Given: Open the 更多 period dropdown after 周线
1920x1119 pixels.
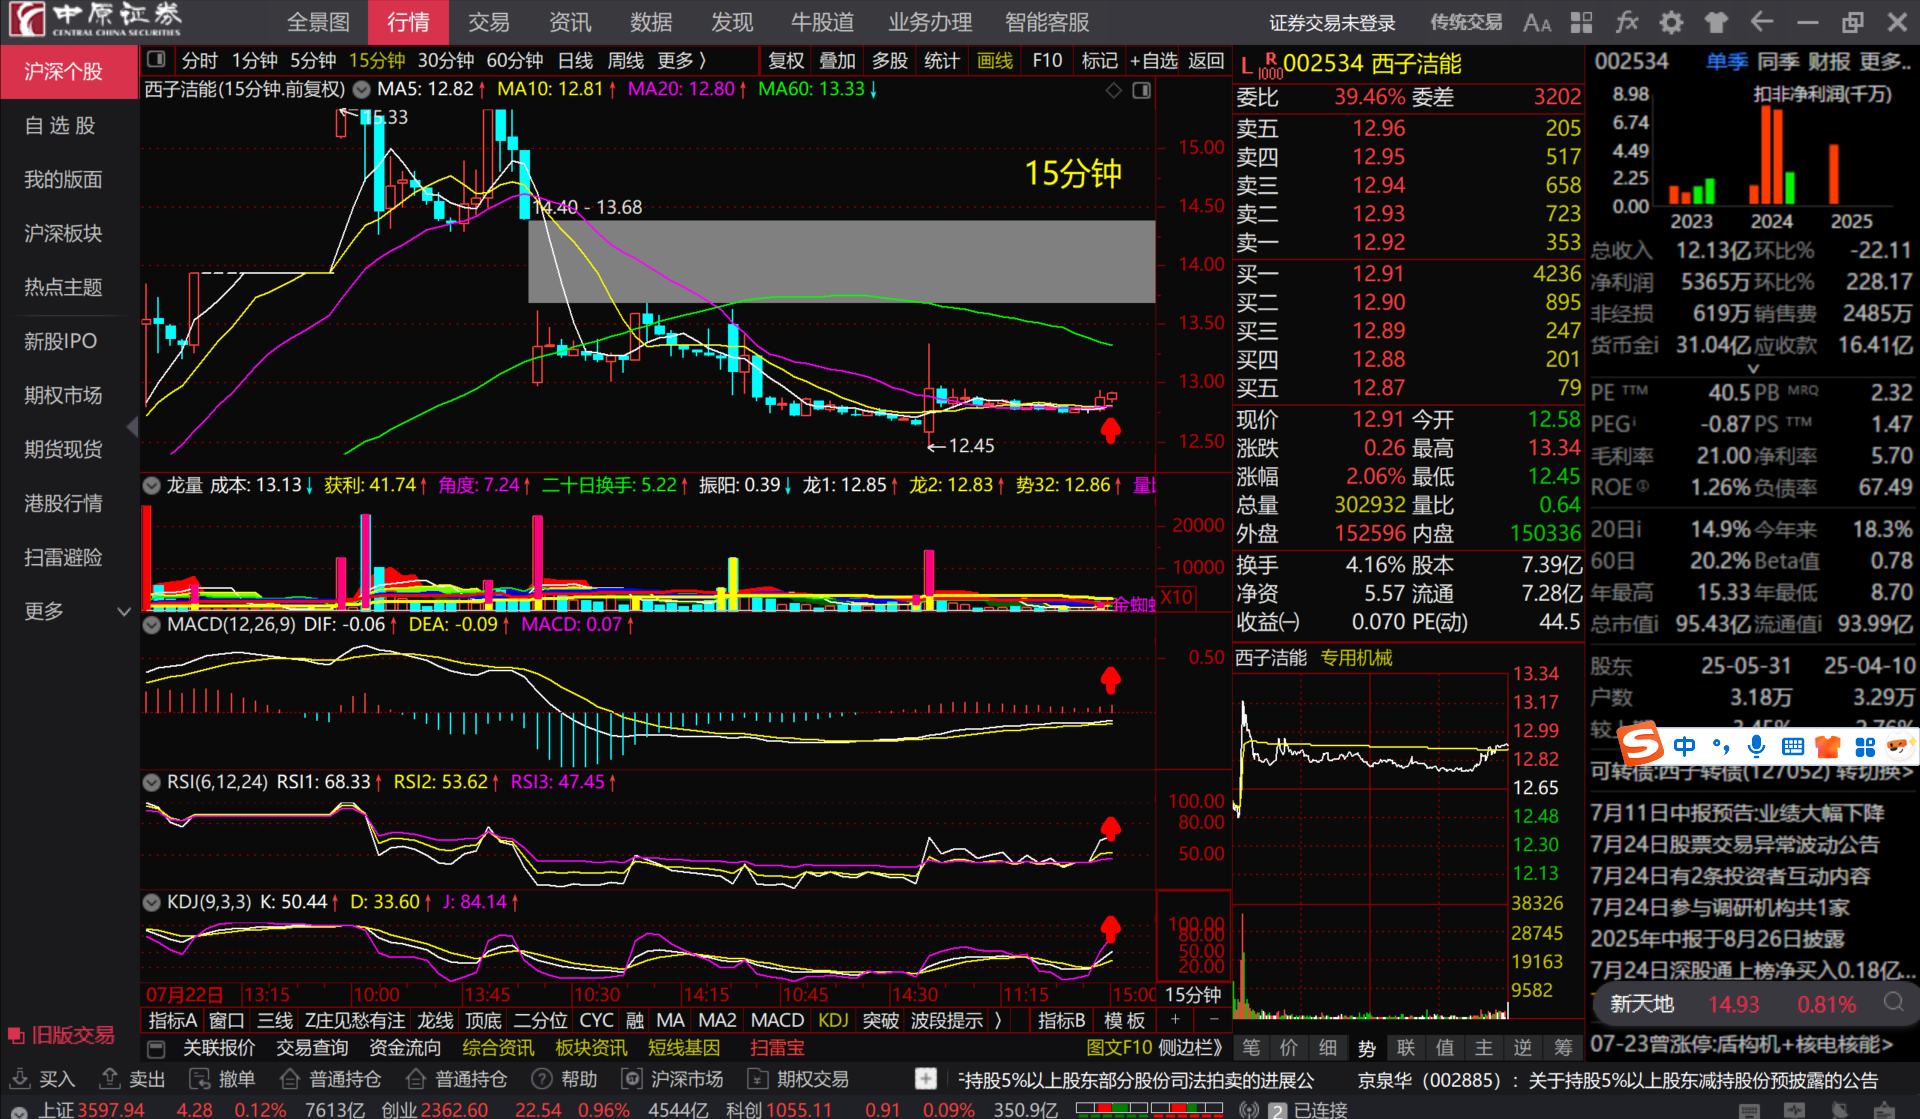Looking at the screenshot, I should pyautogui.click(x=682, y=61).
